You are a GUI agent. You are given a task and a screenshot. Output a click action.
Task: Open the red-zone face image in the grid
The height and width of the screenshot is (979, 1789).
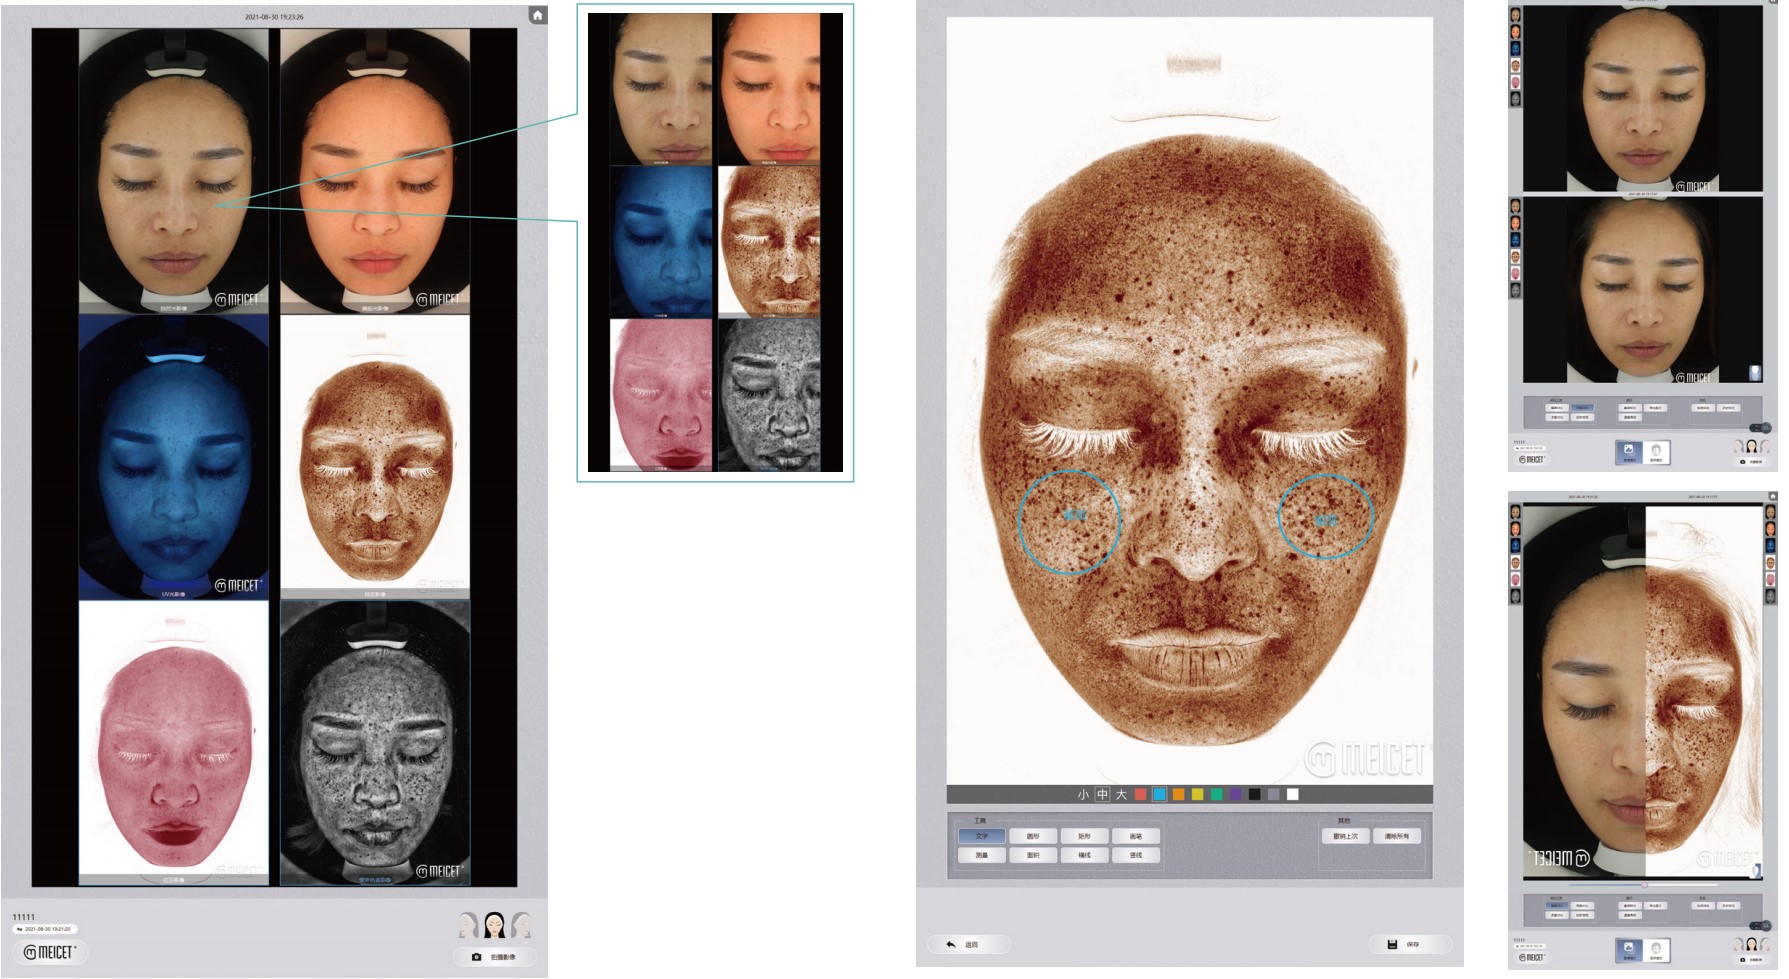click(x=174, y=743)
